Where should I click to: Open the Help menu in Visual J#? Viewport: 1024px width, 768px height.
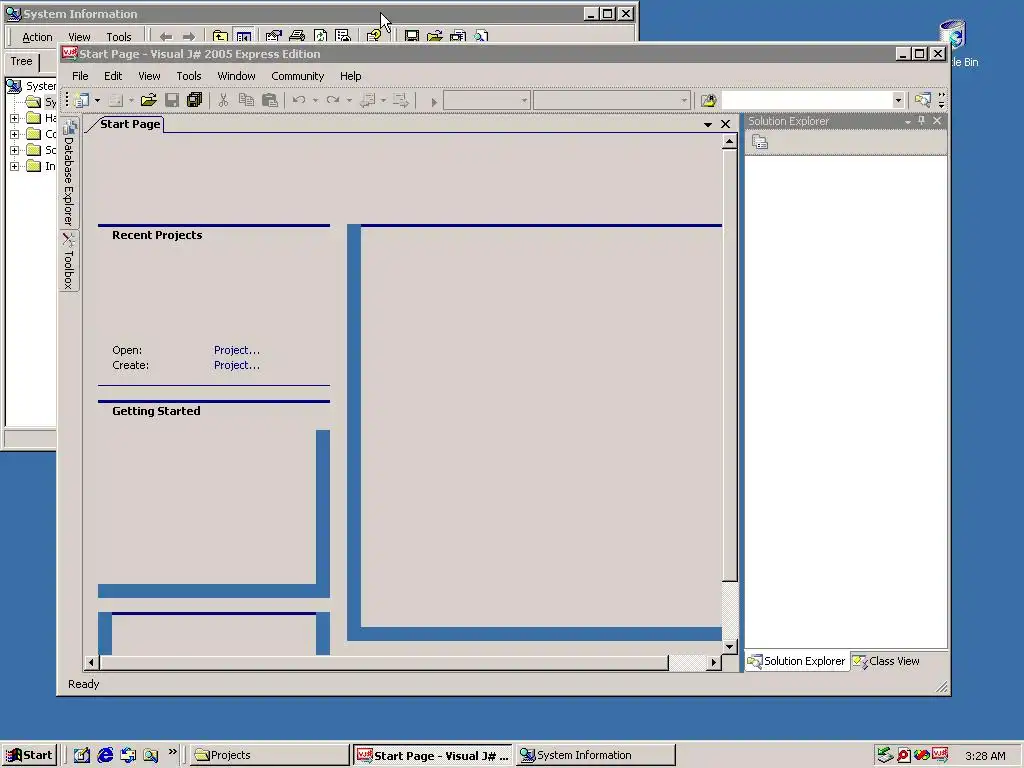(x=351, y=76)
